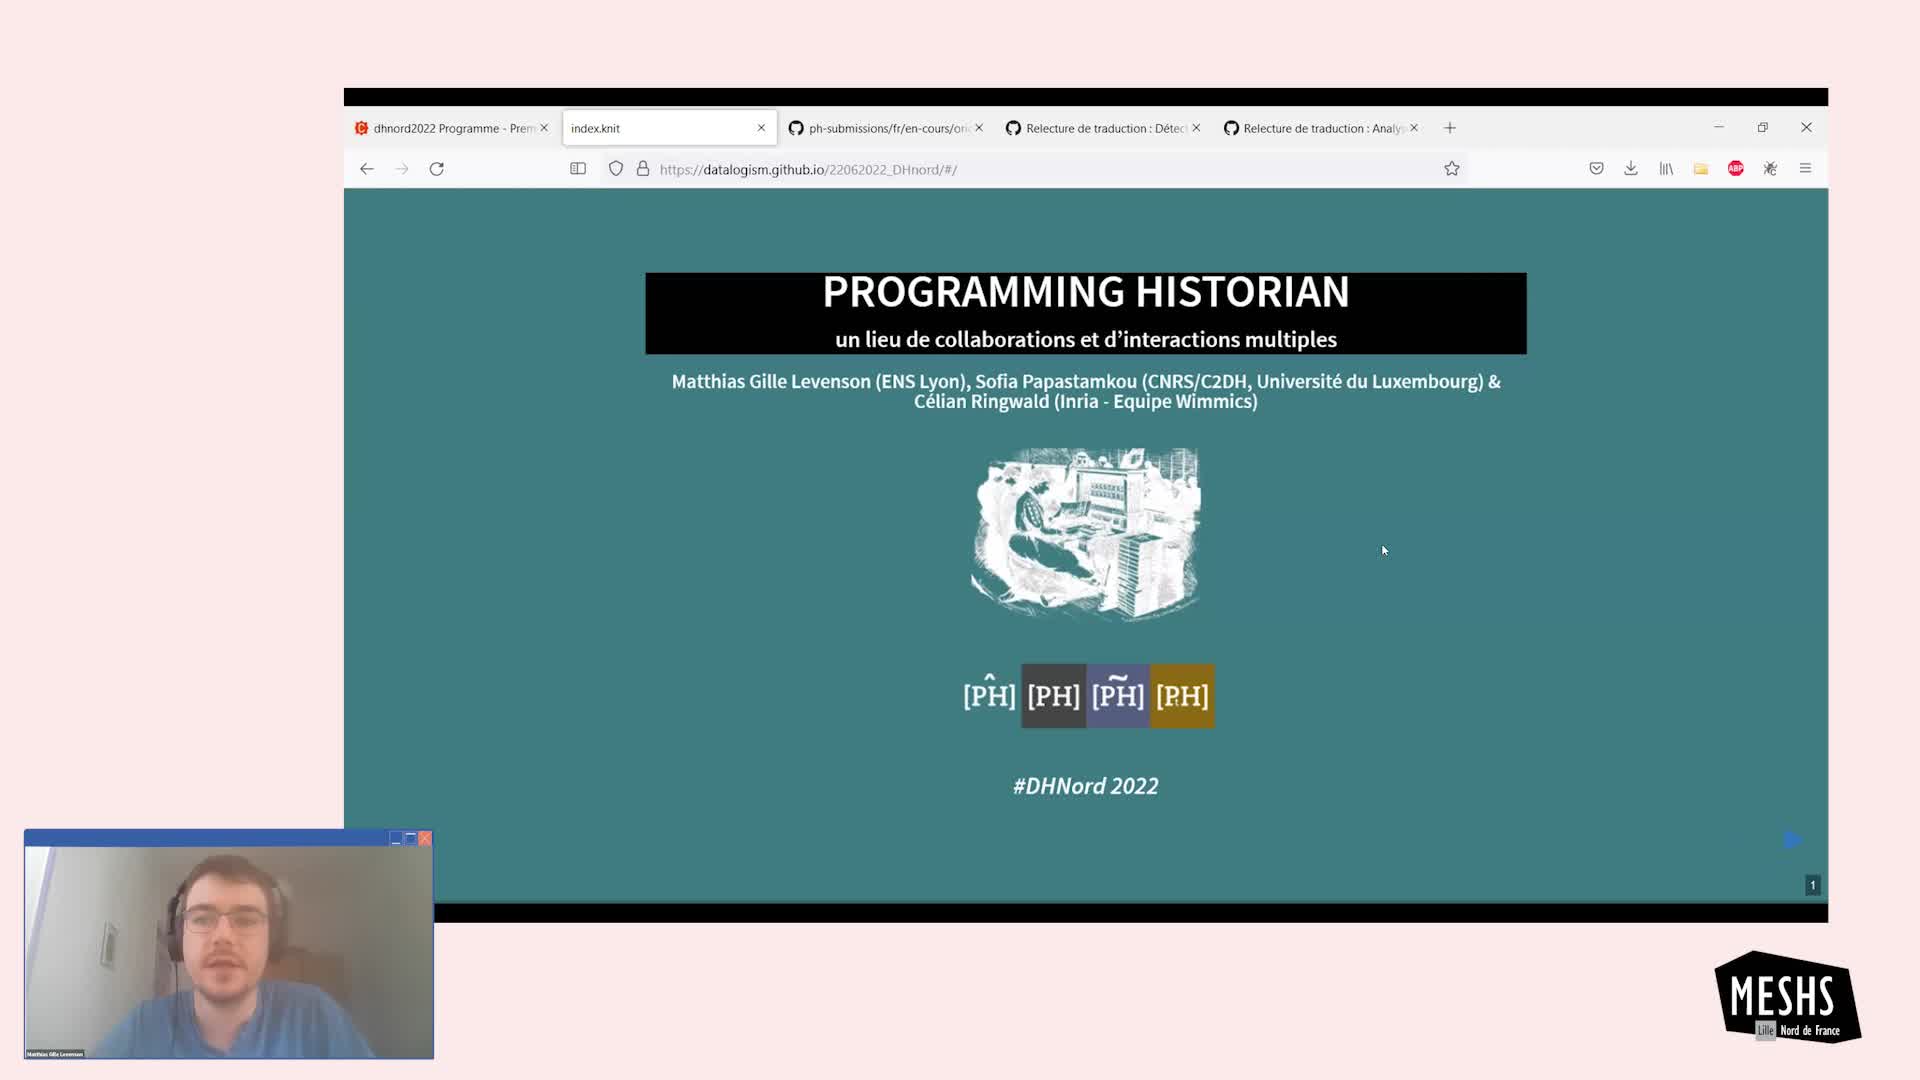Close the Firefox browser window
This screenshot has width=1920, height=1080.
point(1806,127)
